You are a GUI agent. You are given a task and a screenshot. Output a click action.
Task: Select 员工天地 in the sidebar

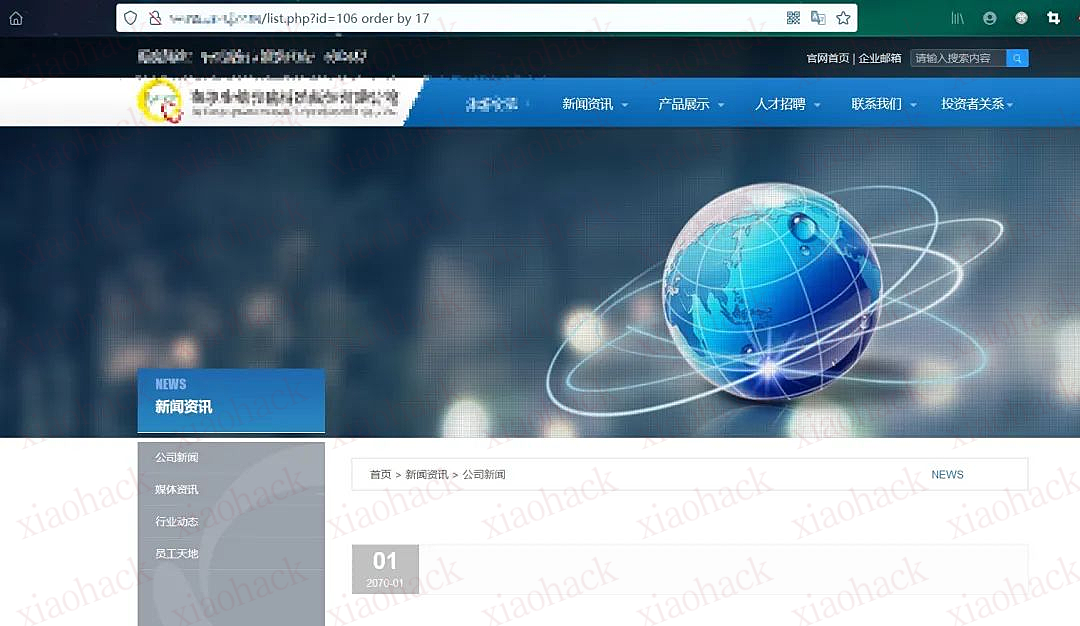coord(176,553)
